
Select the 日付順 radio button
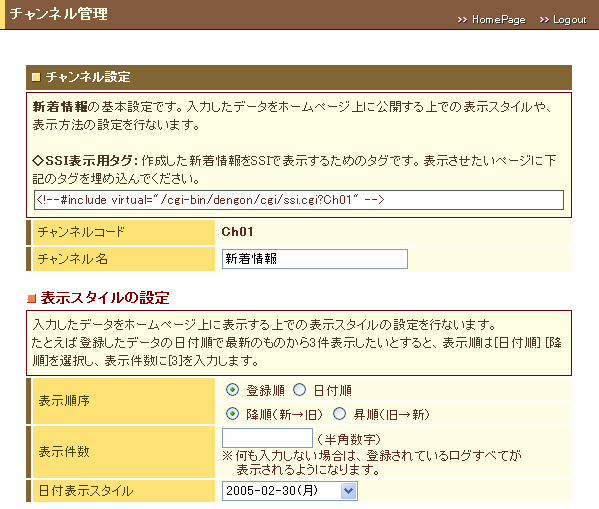point(300,390)
